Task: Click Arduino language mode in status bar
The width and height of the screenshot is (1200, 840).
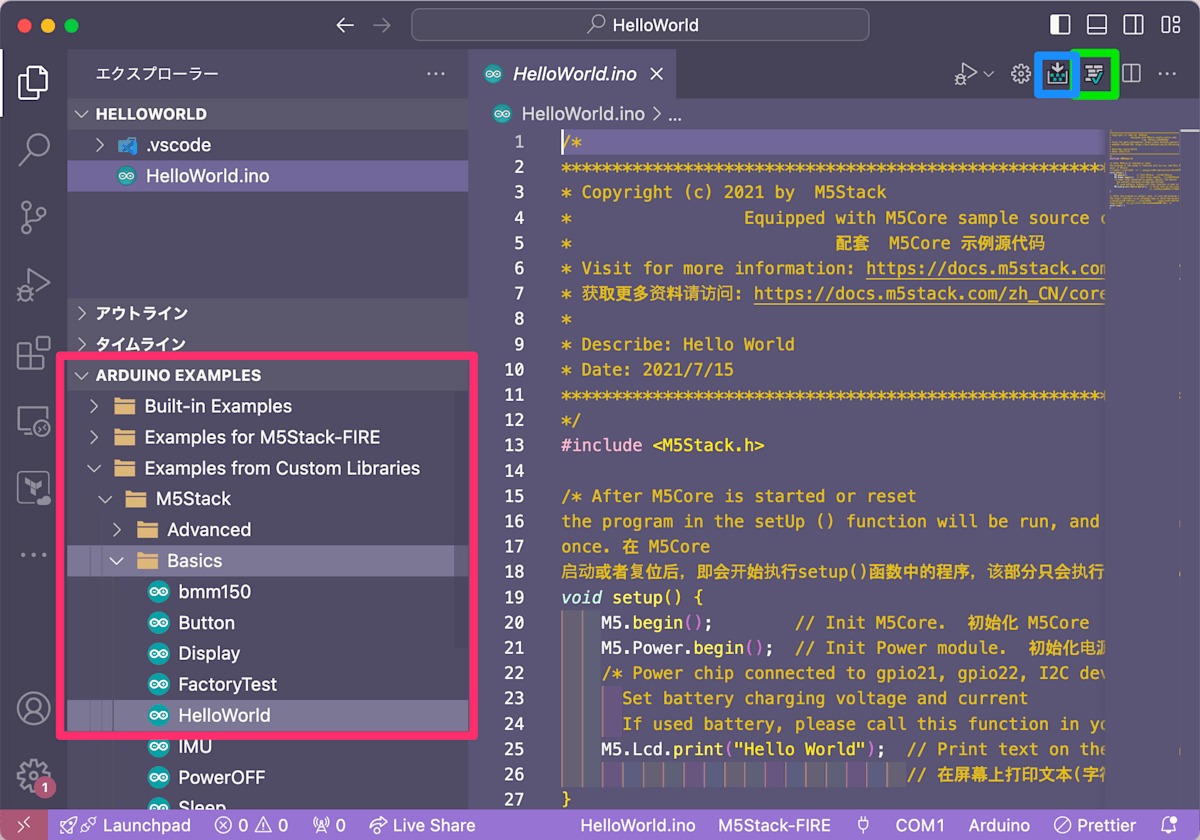Action: 999,825
